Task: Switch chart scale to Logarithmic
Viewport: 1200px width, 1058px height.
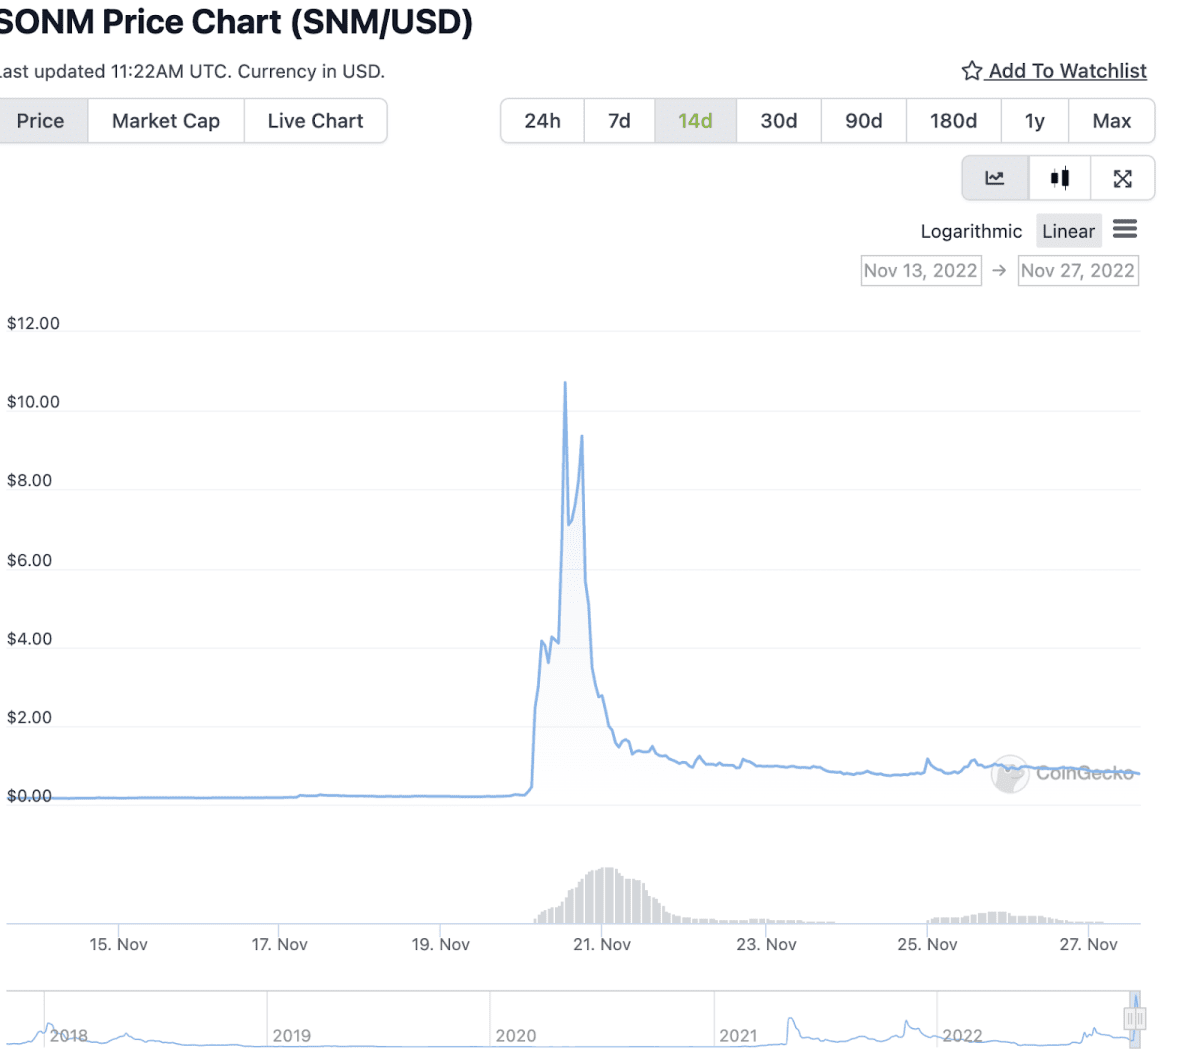Action: (971, 231)
